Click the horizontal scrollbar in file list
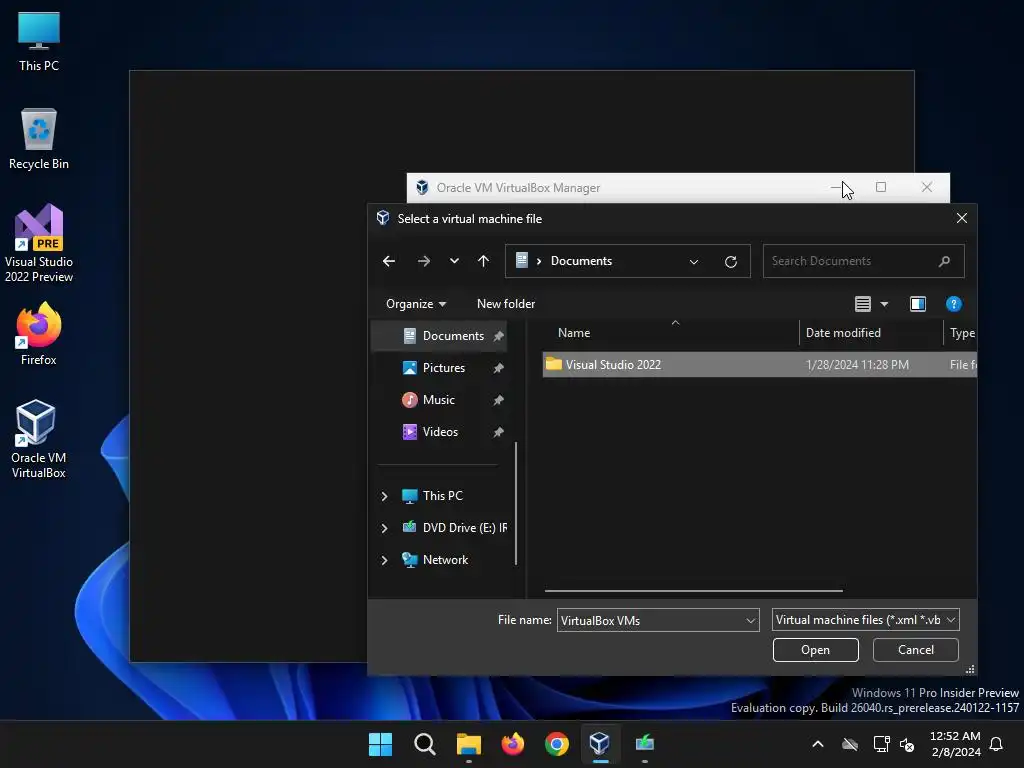 694,591
